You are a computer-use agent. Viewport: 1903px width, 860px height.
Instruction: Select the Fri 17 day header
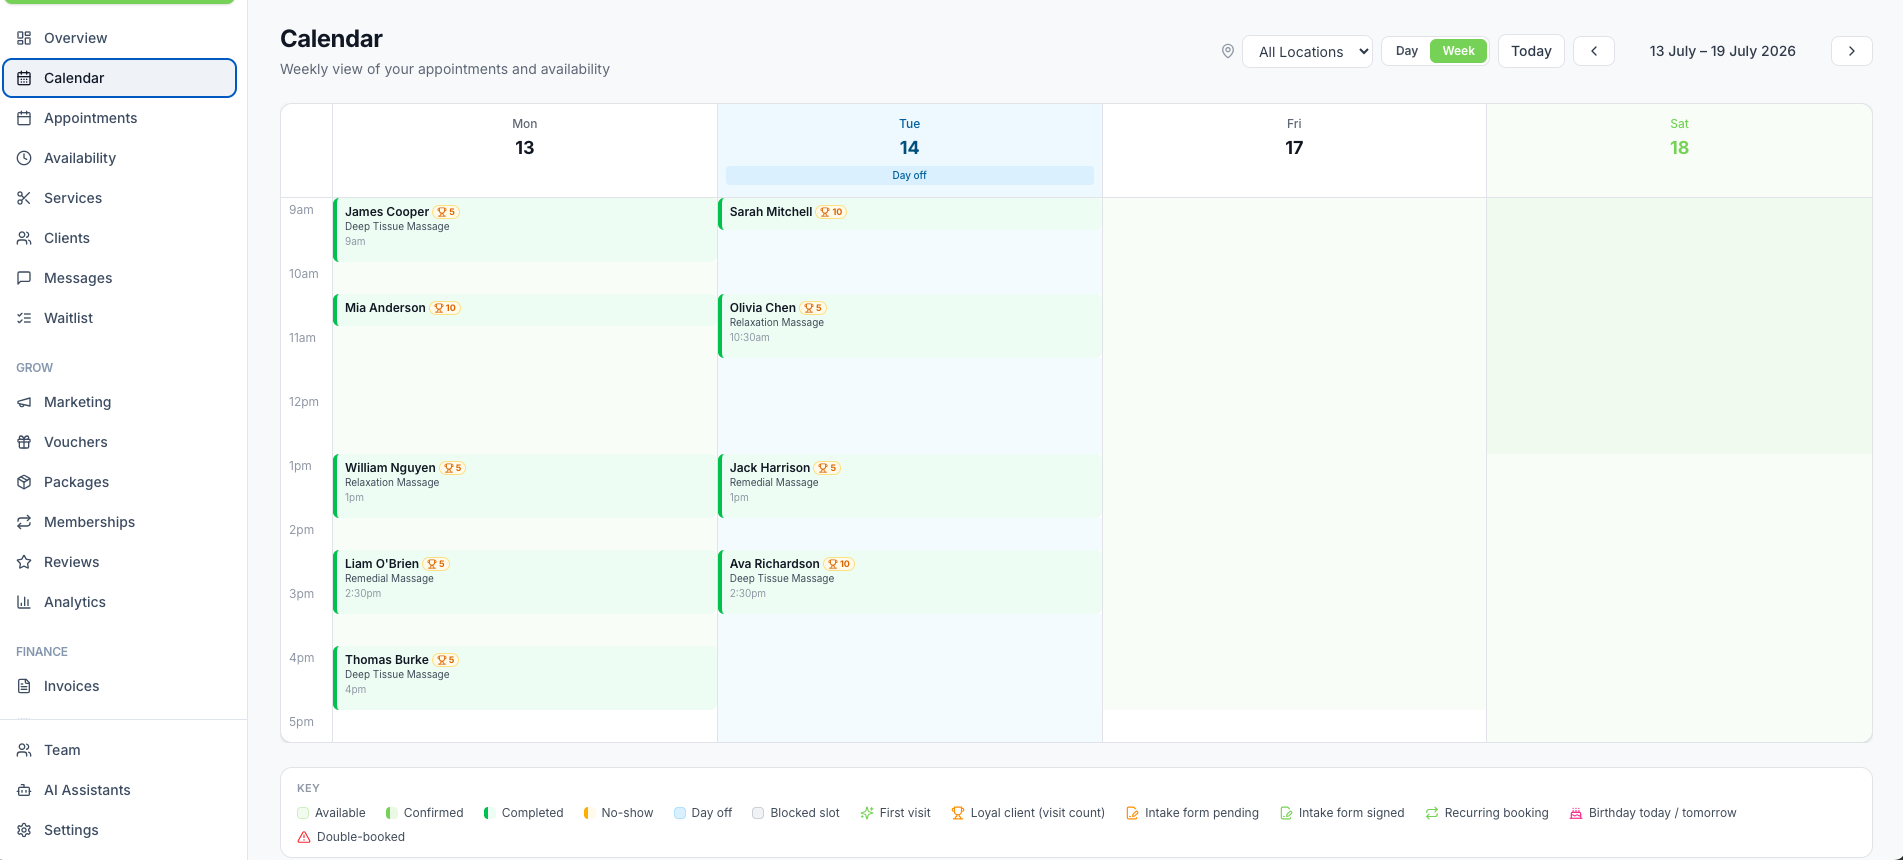tap(1294, 150)
